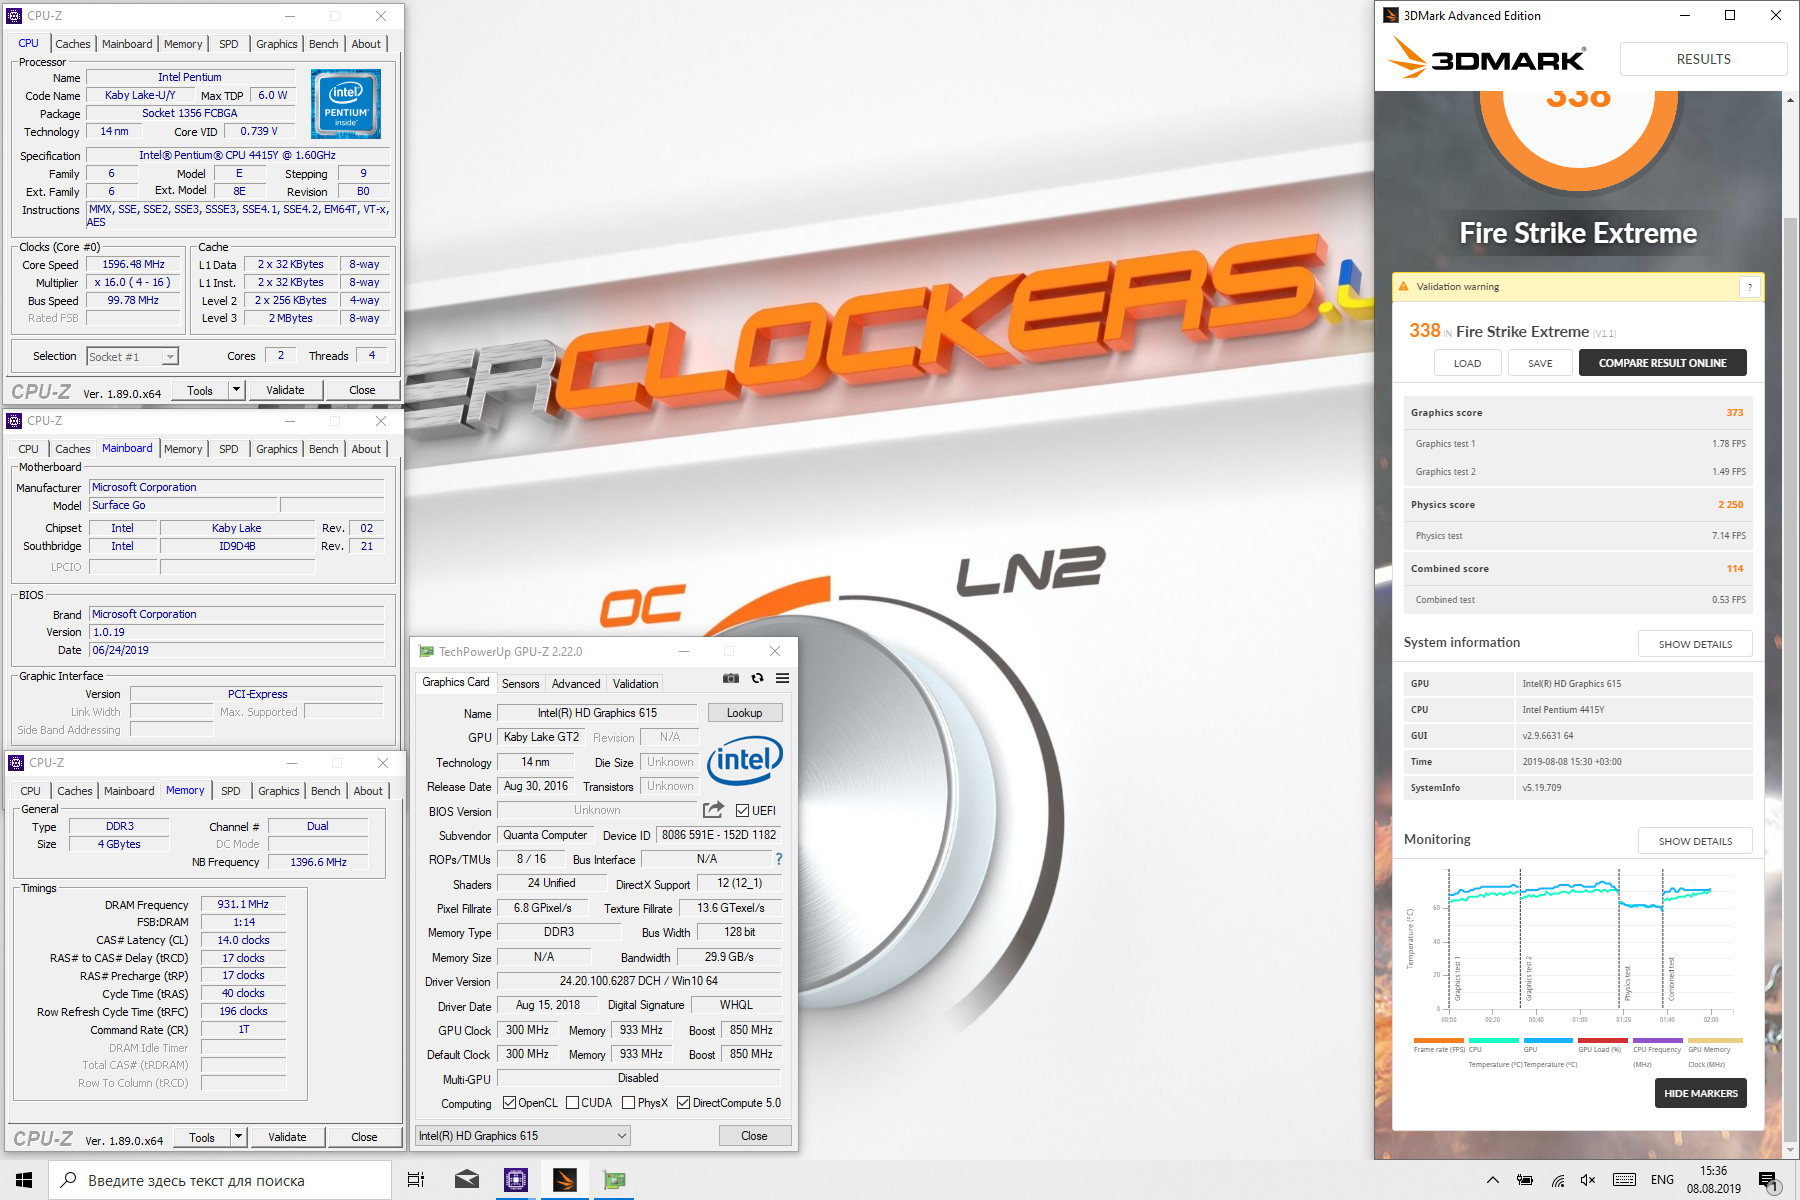Open the touch keyboard tray icon
Image resolution: width=1800 pixels, height=1200 pixels.
click(x=1625, y=1180)
